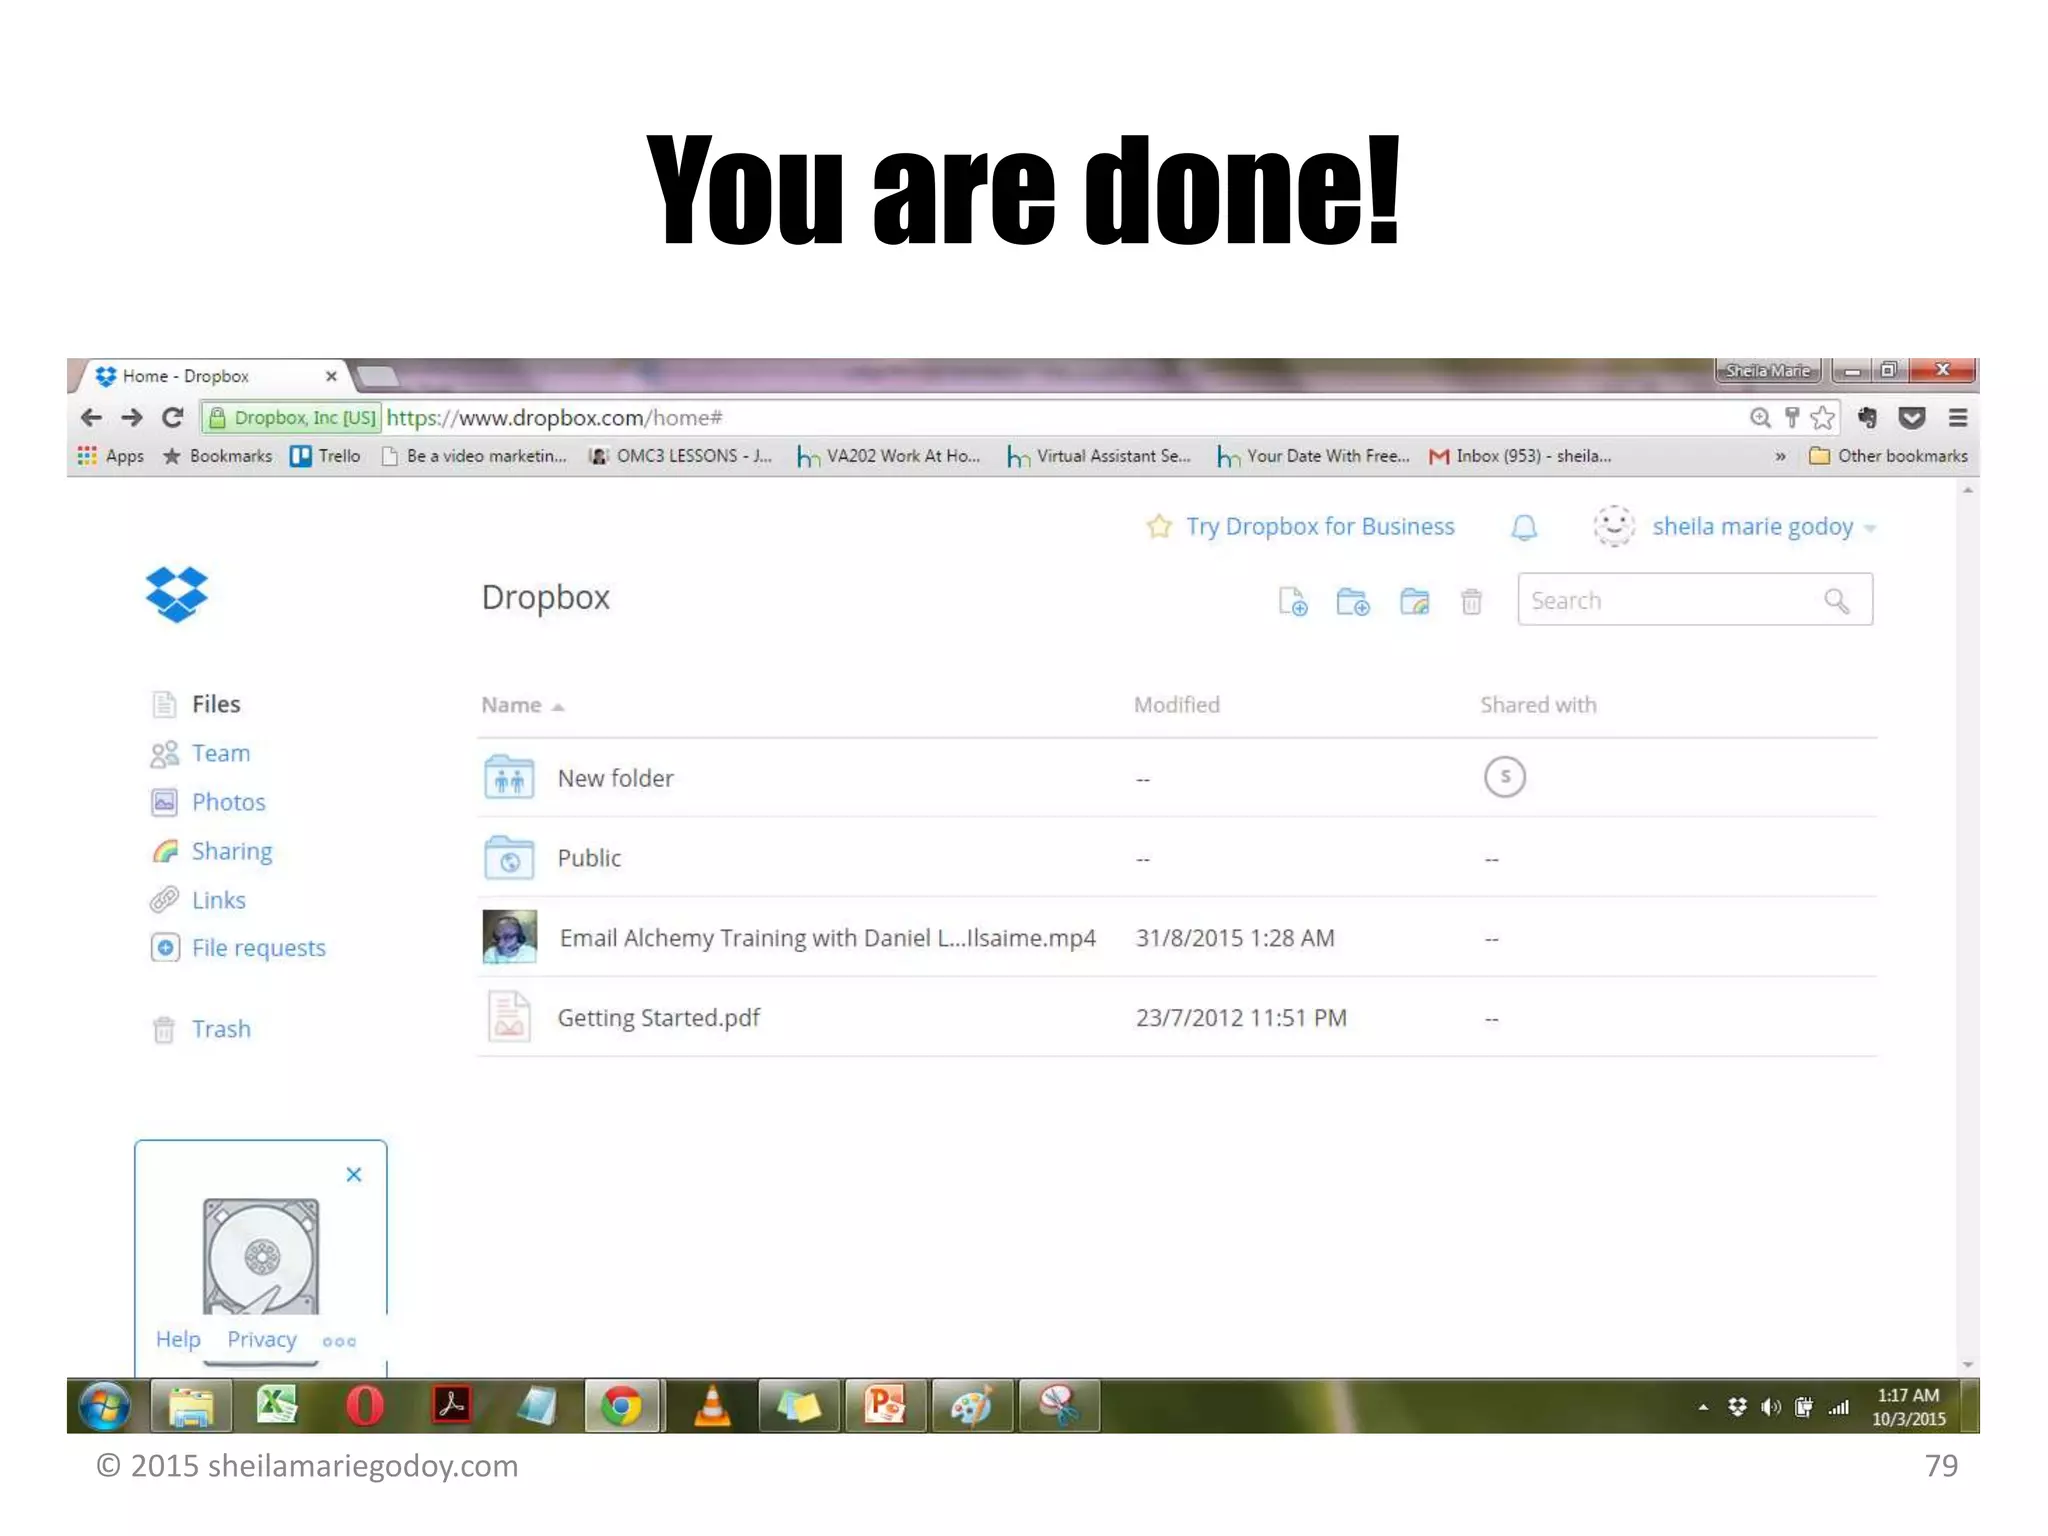The image size is (2048, 1536).
Task: Open the Inbox (953) Gmail bookmark
Action: point(1520,456)
